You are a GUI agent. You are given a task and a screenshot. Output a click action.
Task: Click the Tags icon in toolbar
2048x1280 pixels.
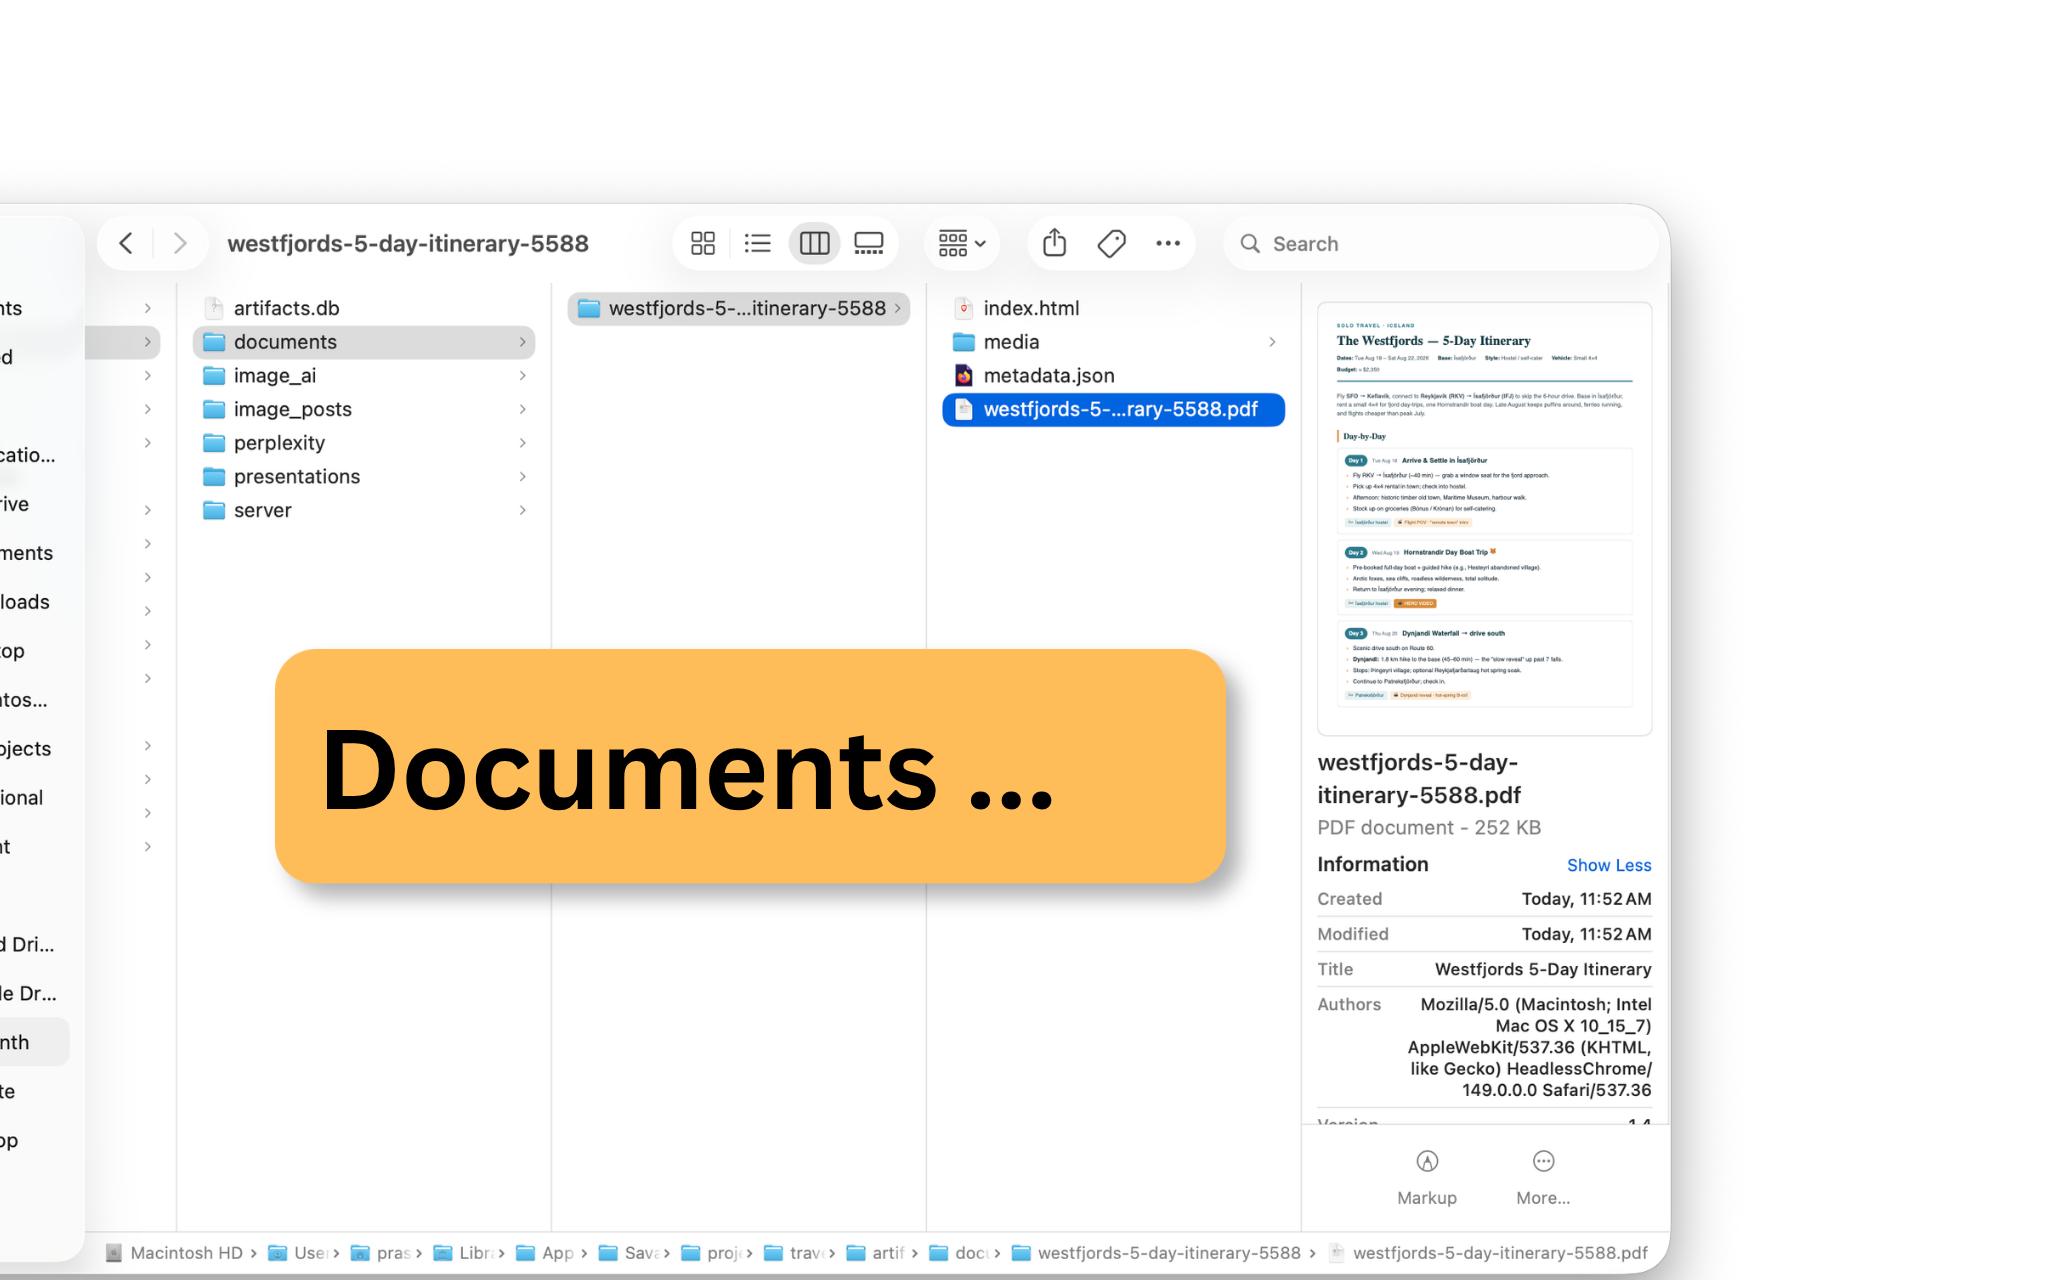tap(1111, 243)
